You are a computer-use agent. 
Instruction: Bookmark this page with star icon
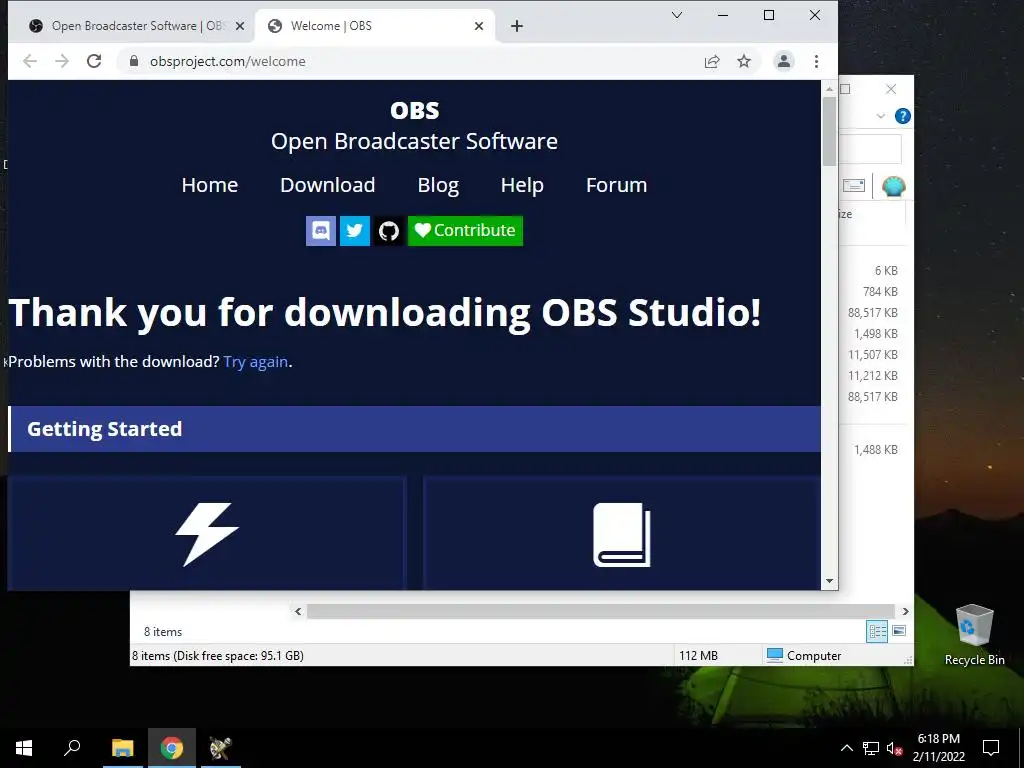744,61
